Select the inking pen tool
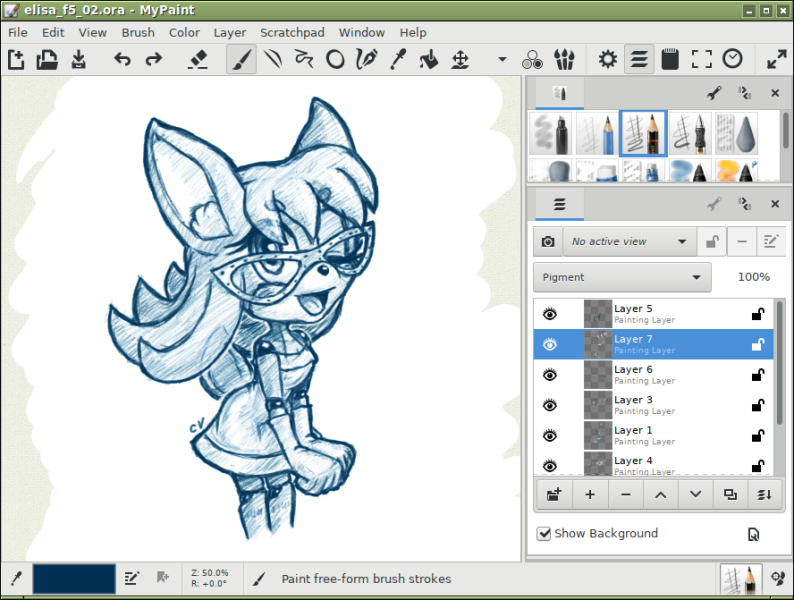Image resolution: width=794 pixels, height=600 pixels. point(367,59)
